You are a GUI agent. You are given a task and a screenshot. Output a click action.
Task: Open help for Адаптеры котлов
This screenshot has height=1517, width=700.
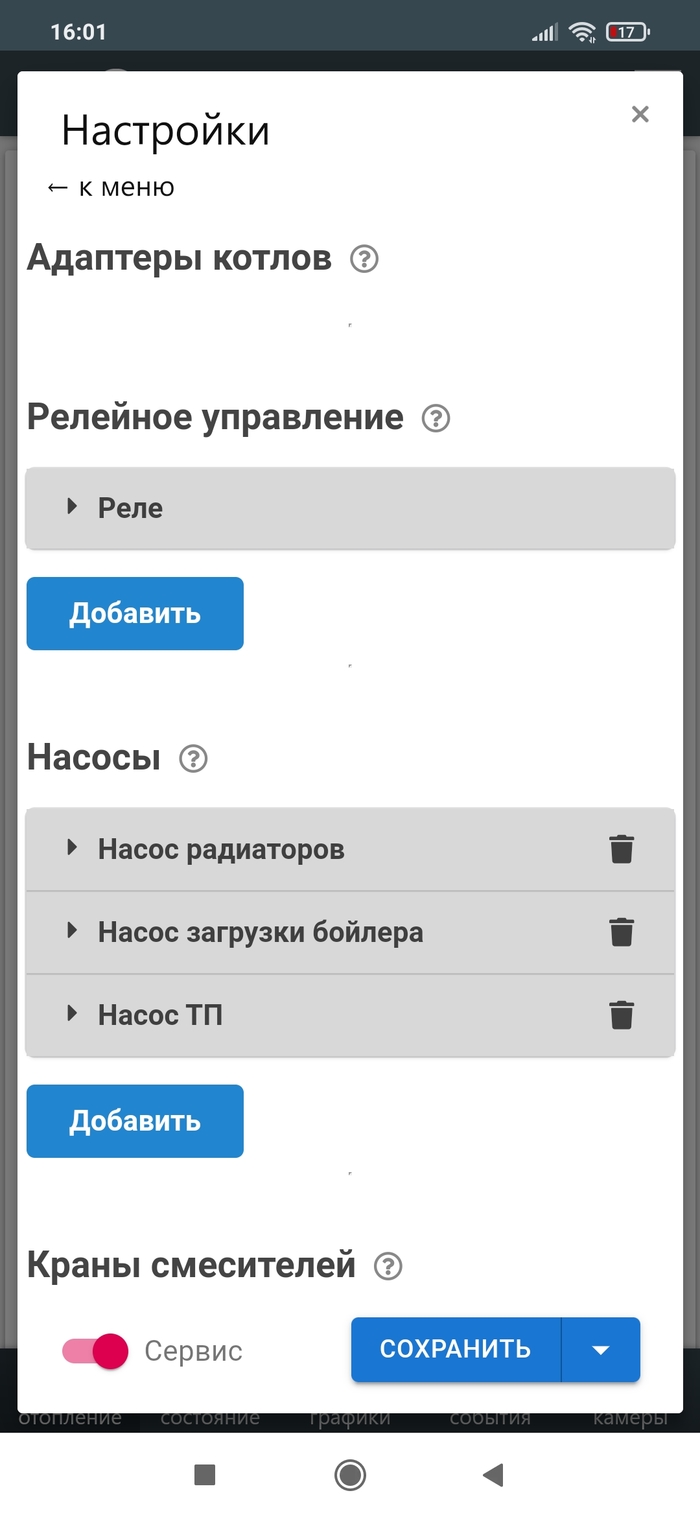coord(364,259)
